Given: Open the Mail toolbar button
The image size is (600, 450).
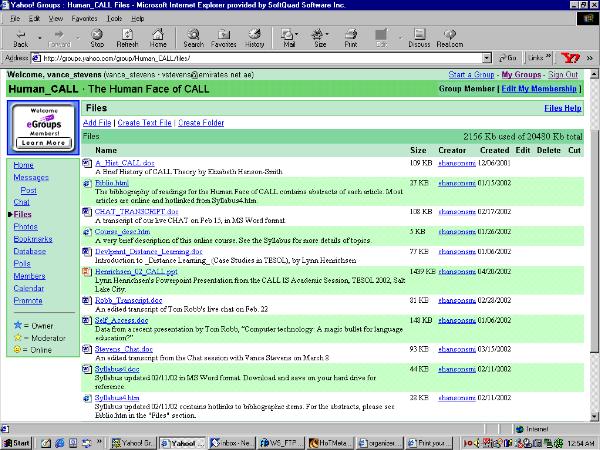Looking at the screenshot, I should [x=288, y=38].
